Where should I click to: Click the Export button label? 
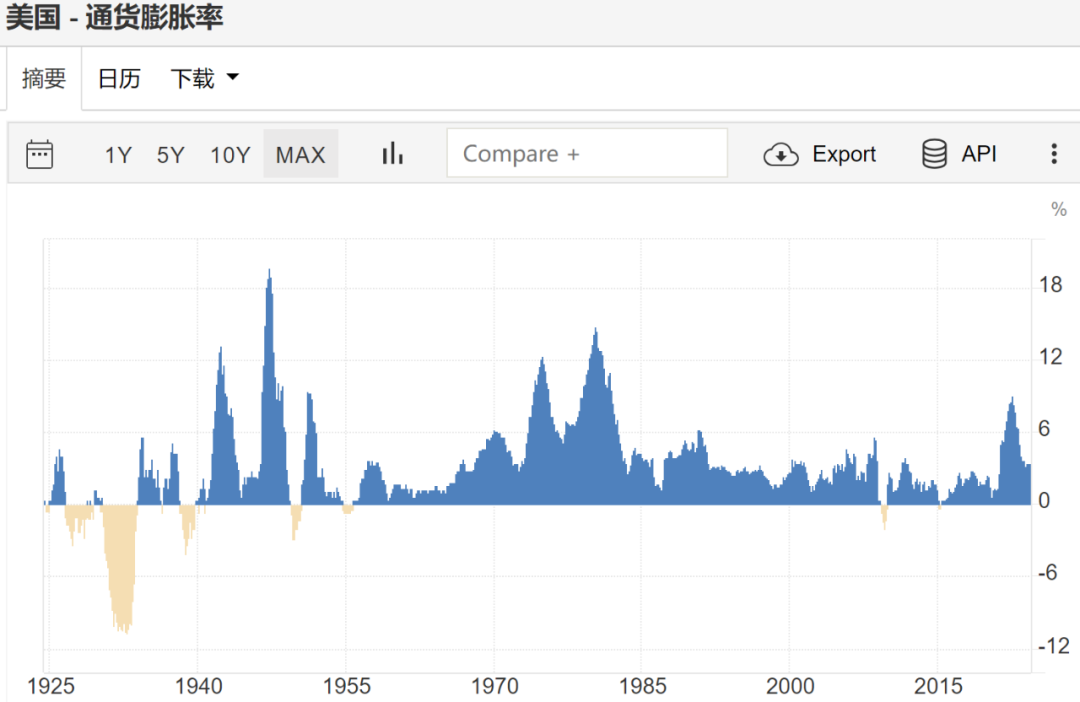(x=844, y=154)
